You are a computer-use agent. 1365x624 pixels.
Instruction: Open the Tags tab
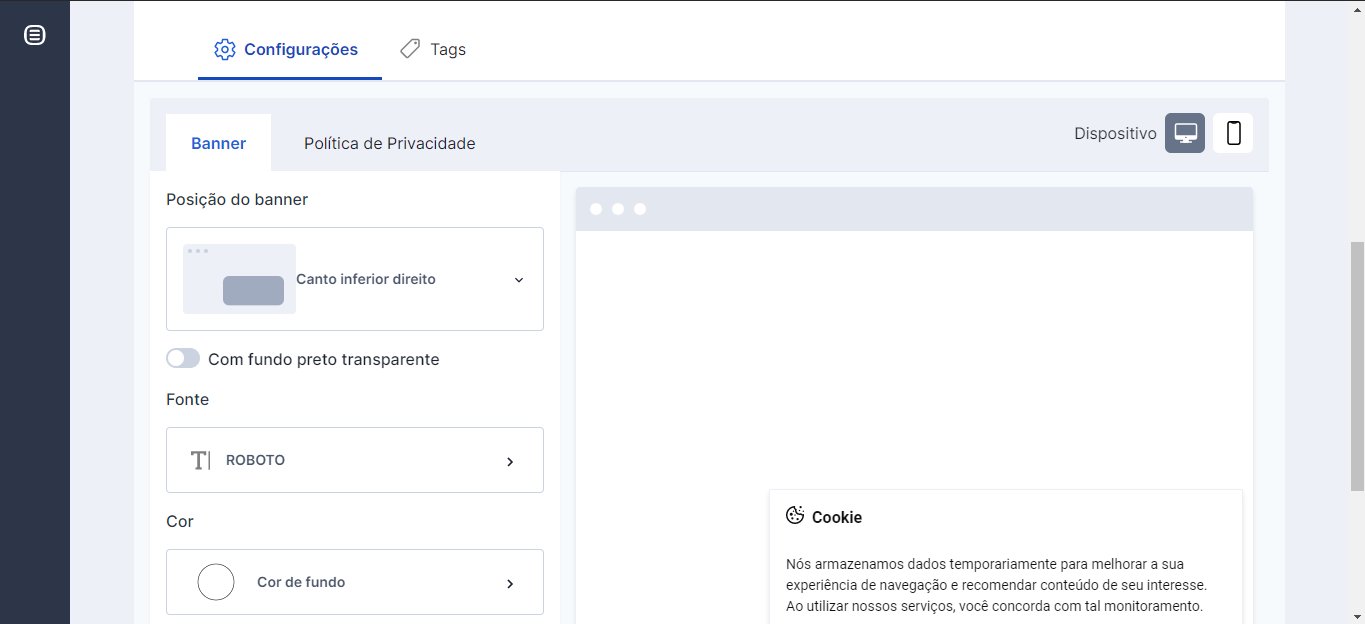(433, 49)
